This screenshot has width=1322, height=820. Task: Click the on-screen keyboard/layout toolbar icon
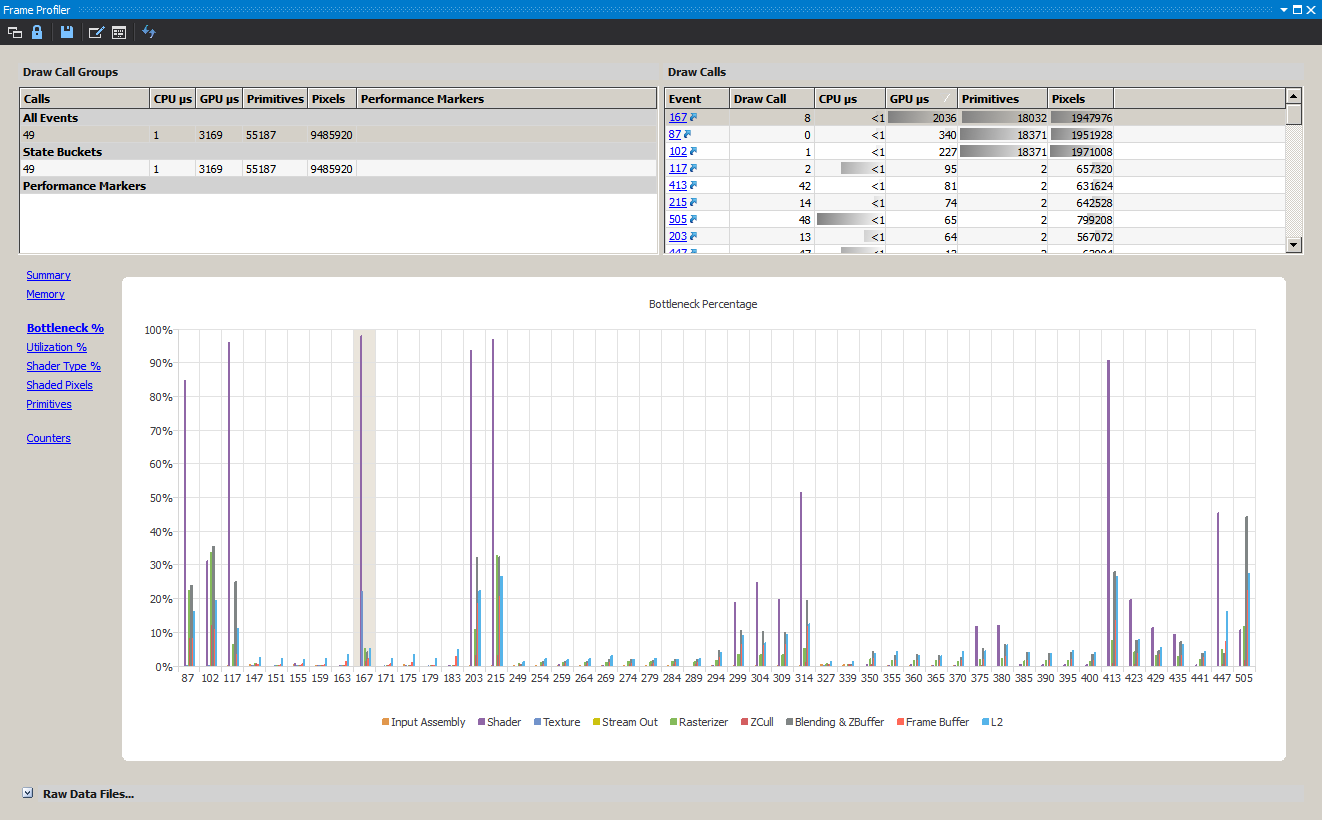coord(119,32)
